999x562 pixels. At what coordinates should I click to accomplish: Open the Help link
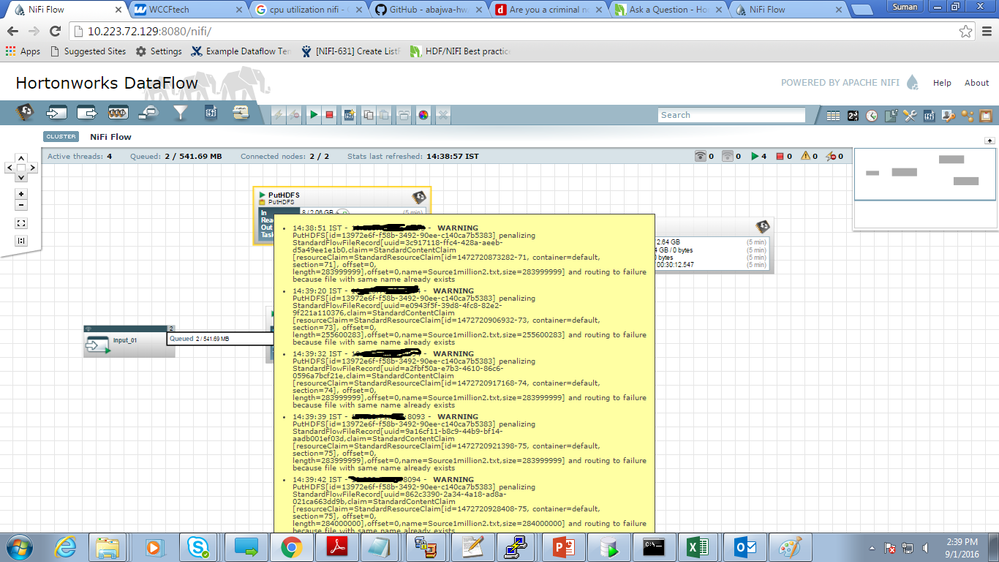click(942, 83)
